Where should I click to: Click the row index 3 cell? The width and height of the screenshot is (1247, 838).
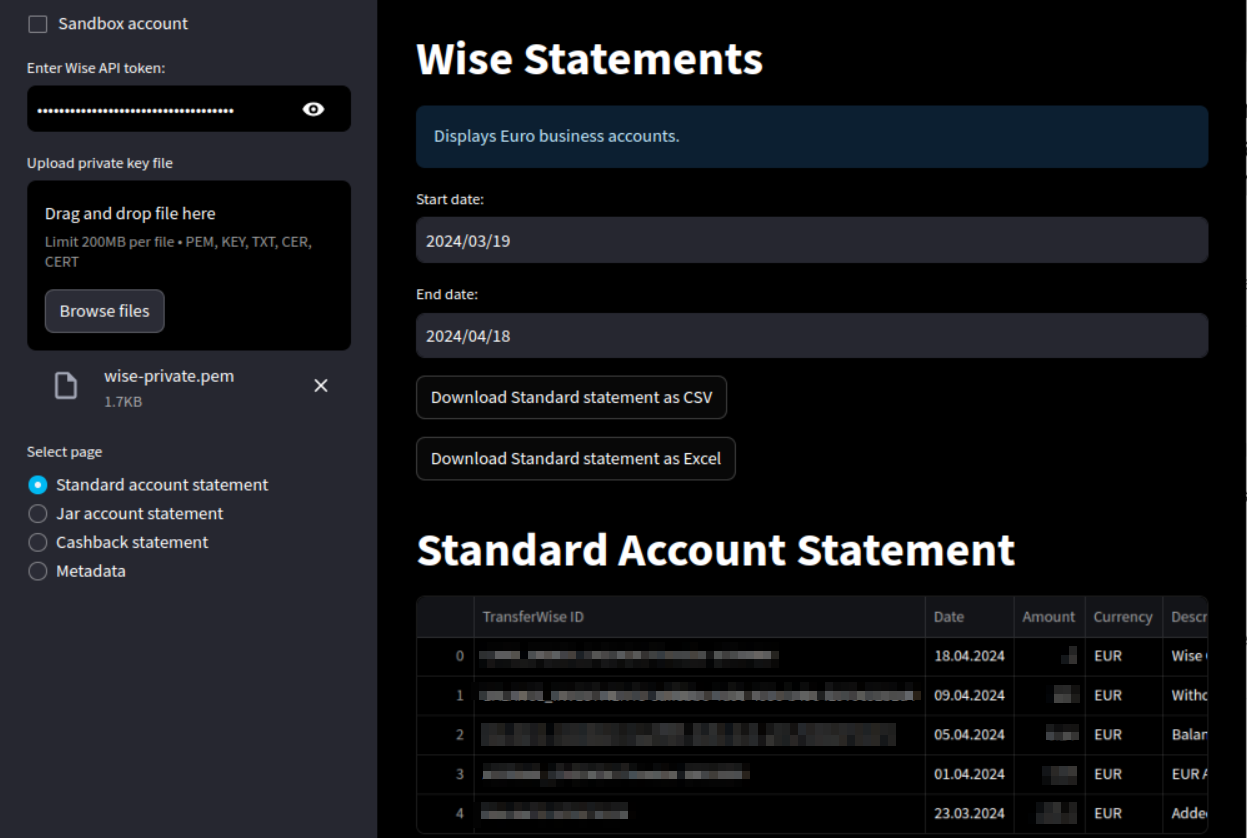pos(445,774)
